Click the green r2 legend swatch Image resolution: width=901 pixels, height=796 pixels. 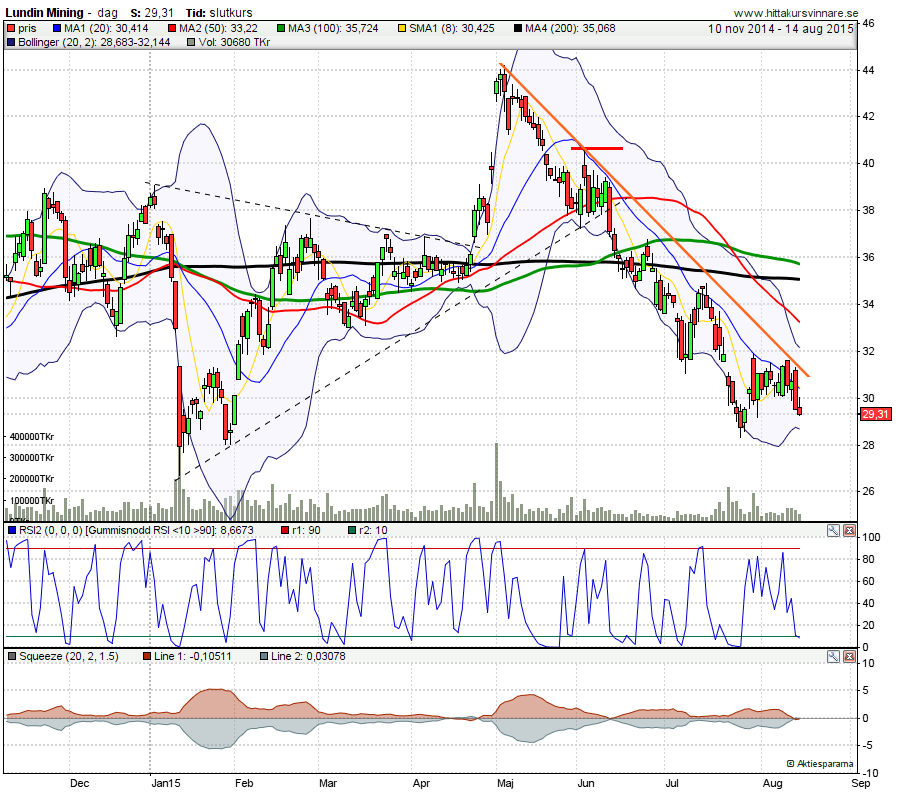[352, 530]
